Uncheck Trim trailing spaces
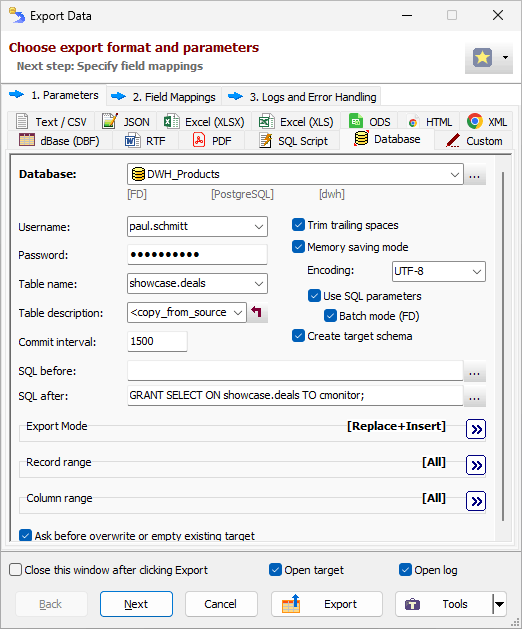 (x=298, y=225)
